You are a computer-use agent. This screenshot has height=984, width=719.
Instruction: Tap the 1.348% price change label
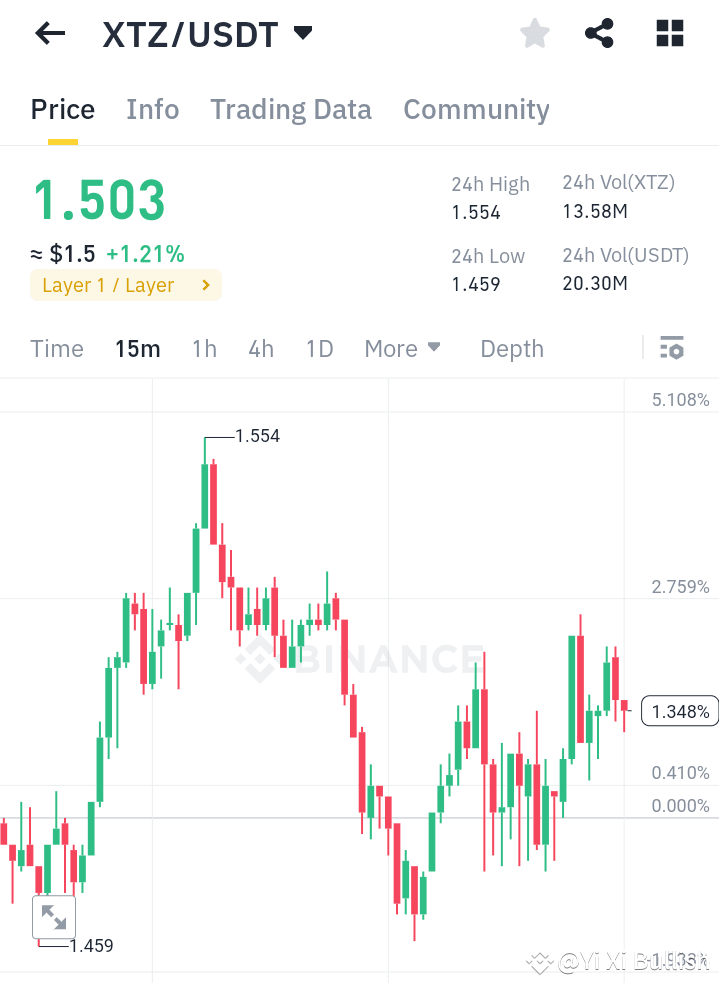point(680,710)
